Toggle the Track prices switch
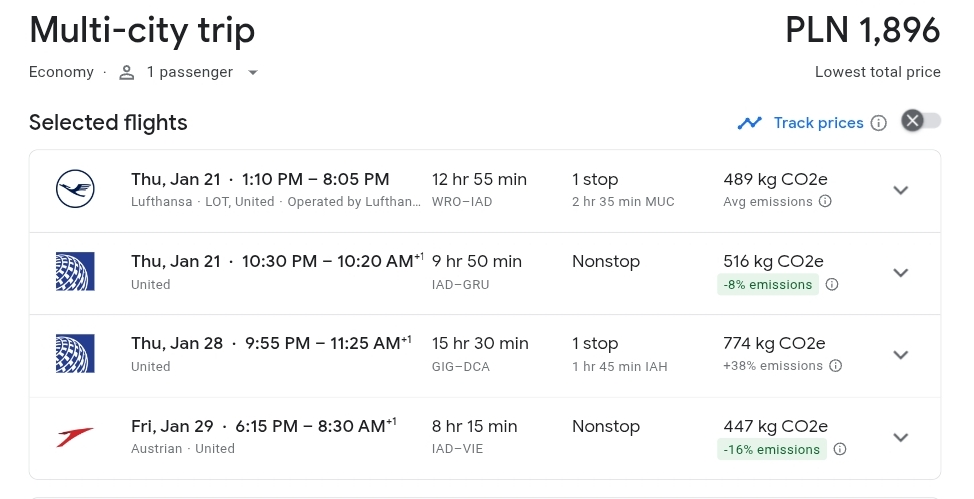Image resolution: width=974 pixels, height=499 pixels. click(x=921, y=121)
